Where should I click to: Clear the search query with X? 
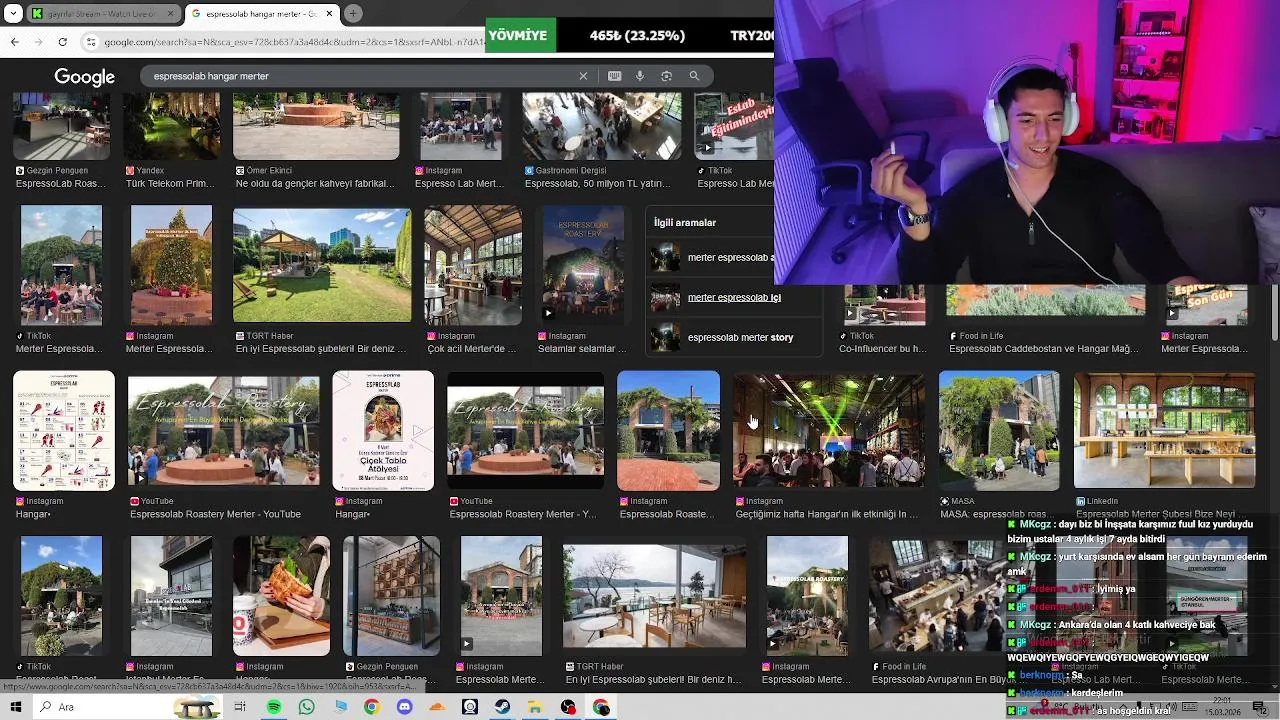(x=583, y=76)
